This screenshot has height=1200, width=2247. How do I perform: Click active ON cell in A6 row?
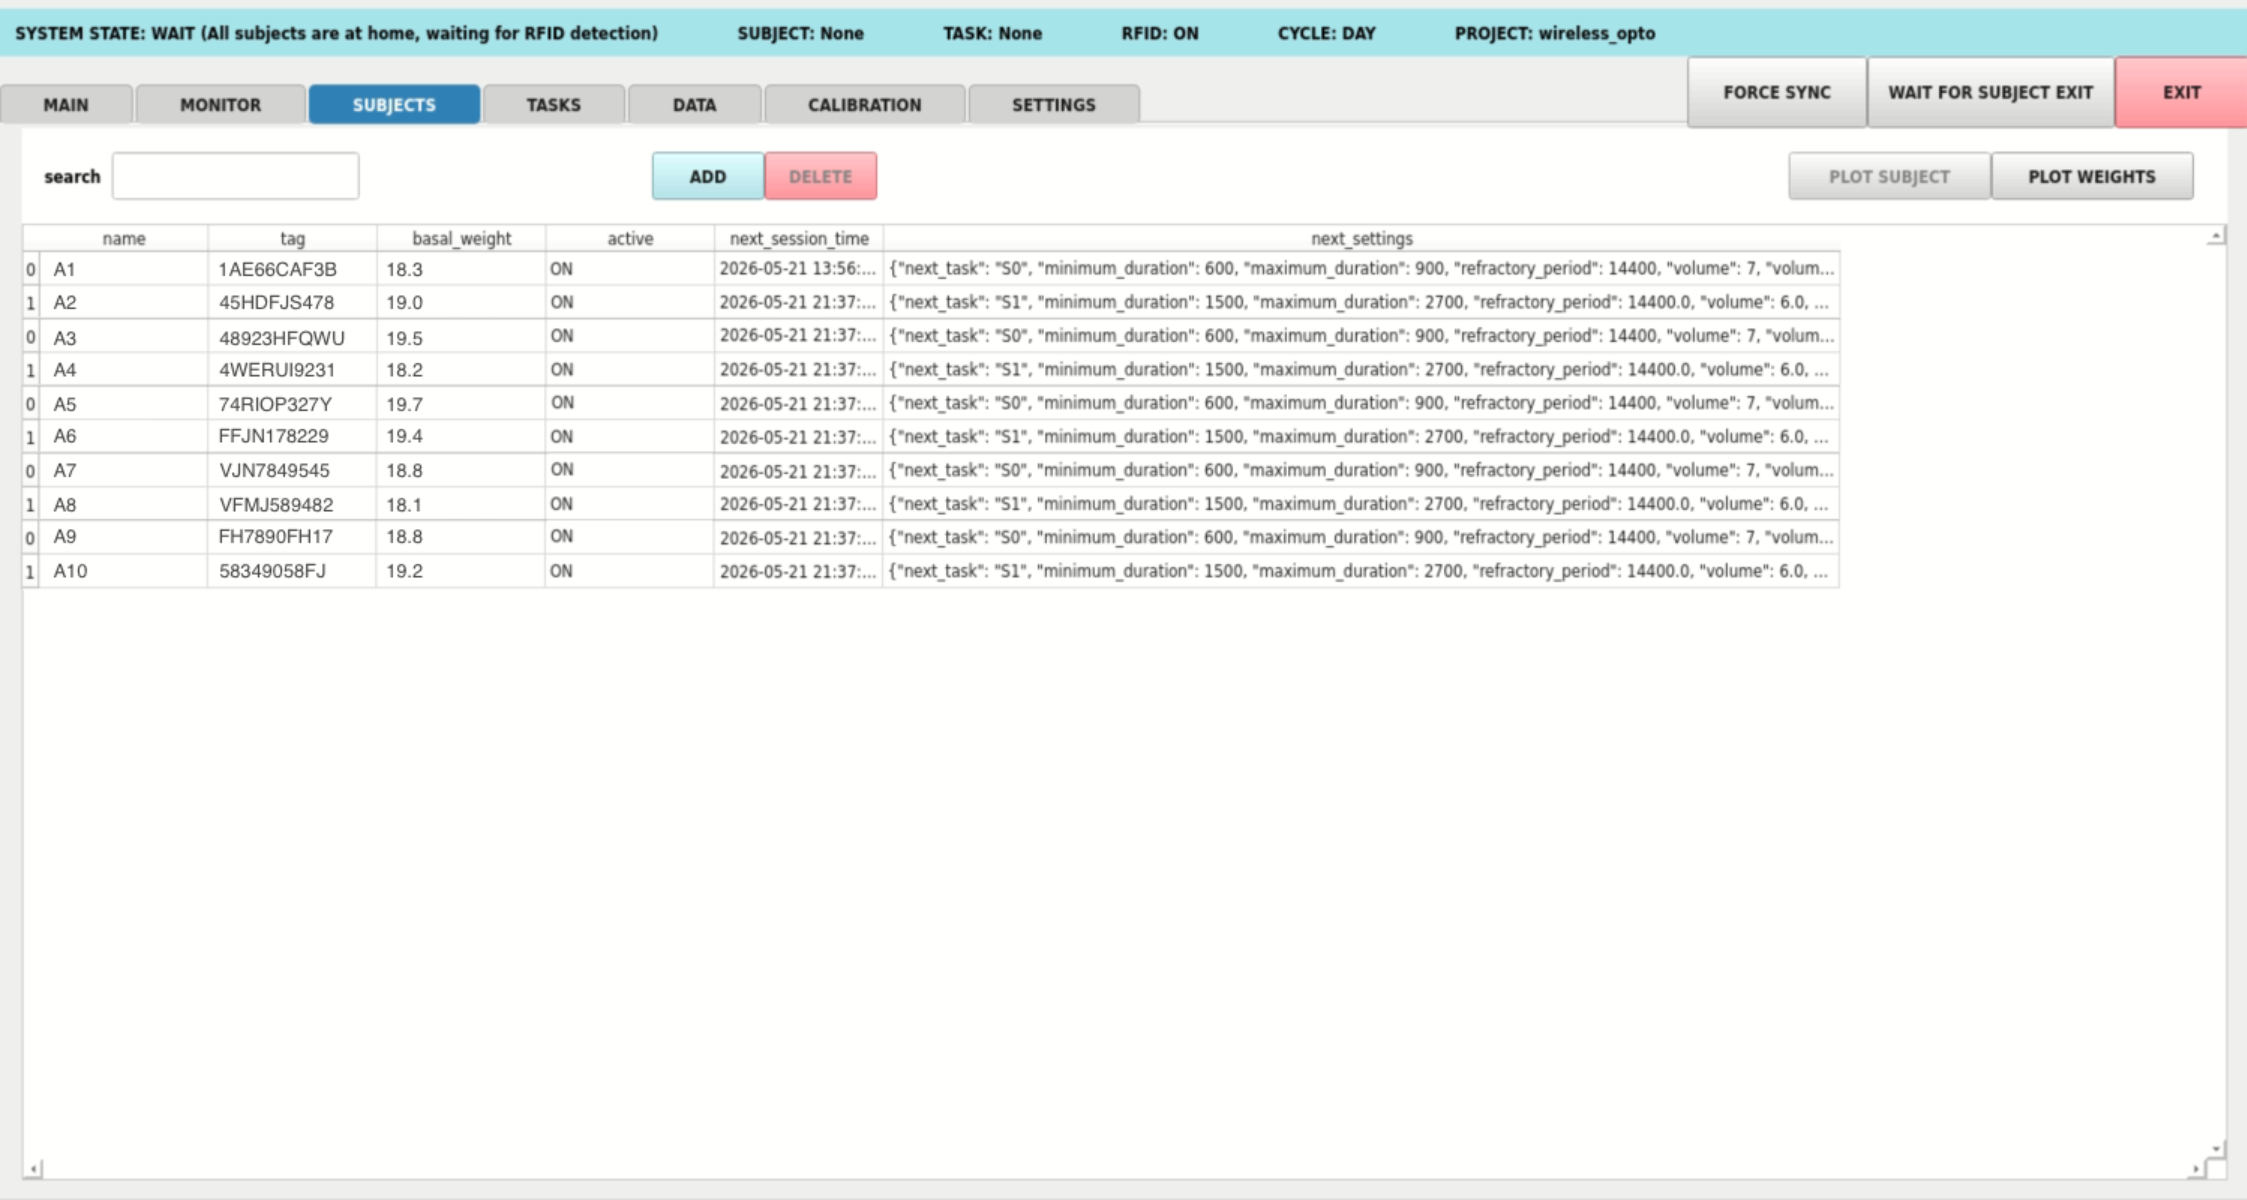point(630,437)
